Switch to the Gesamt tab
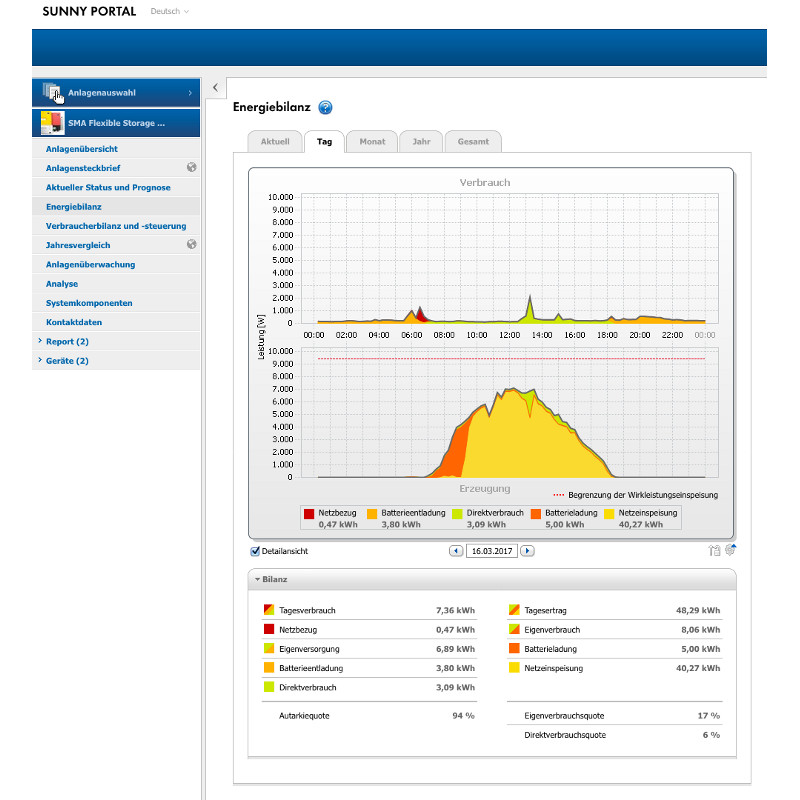This screenshot has width=800, height=800. 473,141
